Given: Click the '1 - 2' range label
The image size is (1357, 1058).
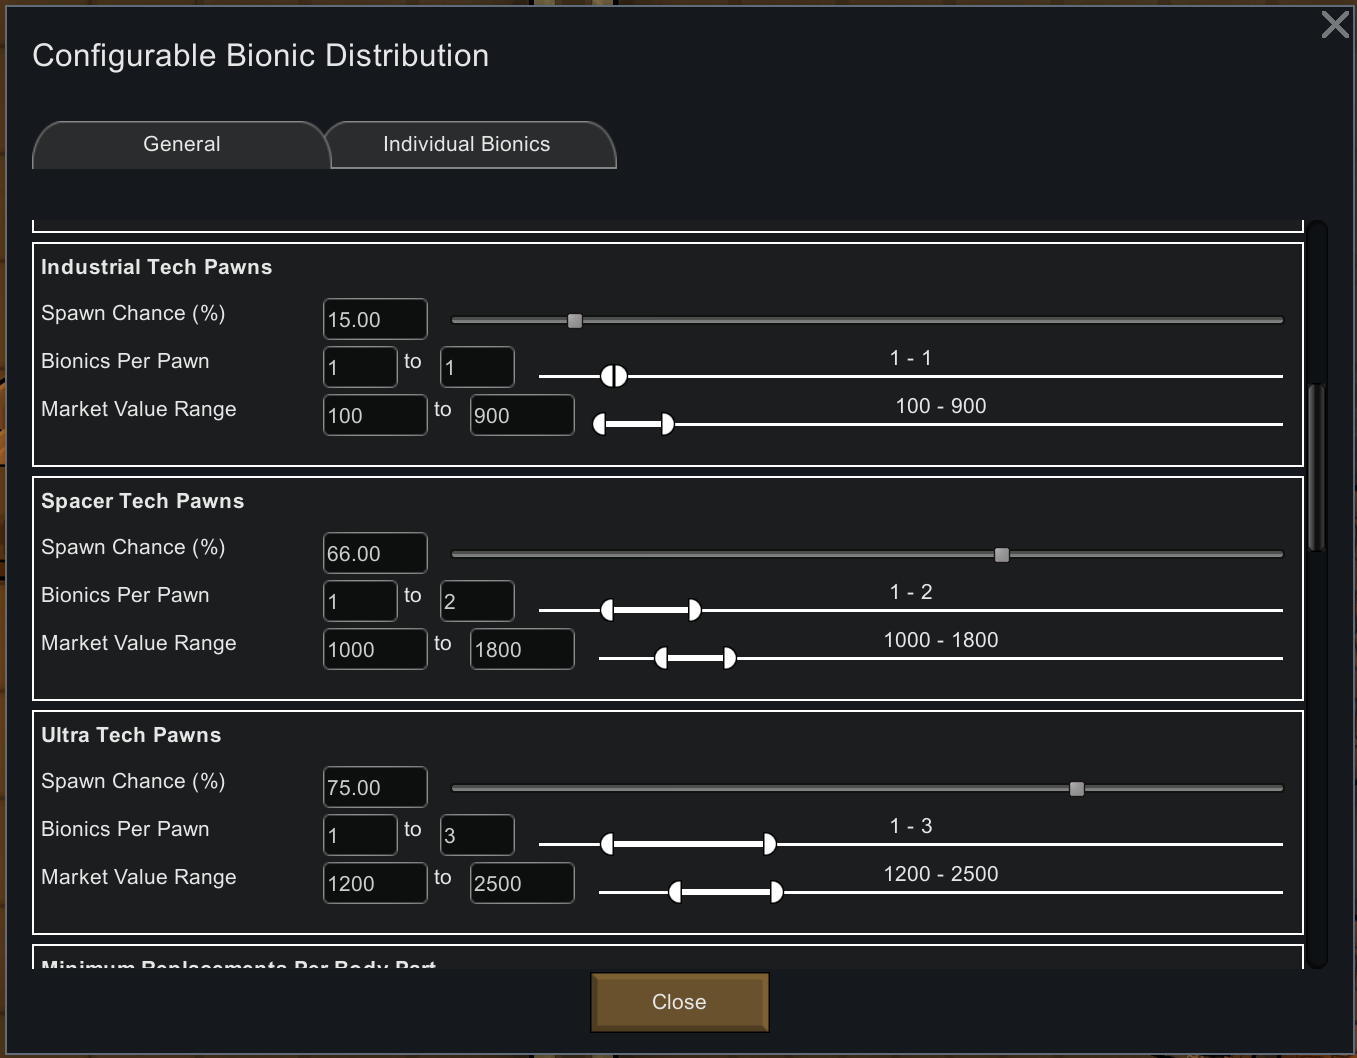Looking at the screenshot, I should click(x=911, y=592).
